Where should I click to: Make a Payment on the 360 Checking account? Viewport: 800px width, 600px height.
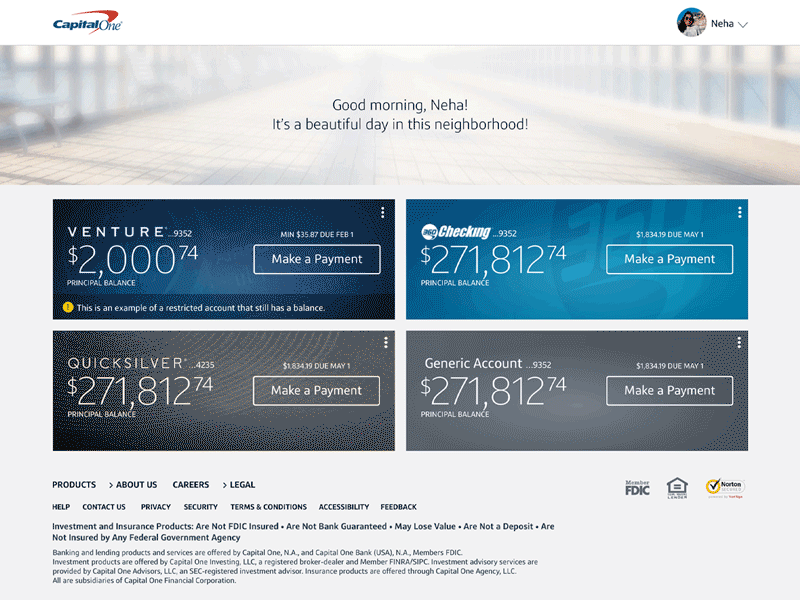669,259
